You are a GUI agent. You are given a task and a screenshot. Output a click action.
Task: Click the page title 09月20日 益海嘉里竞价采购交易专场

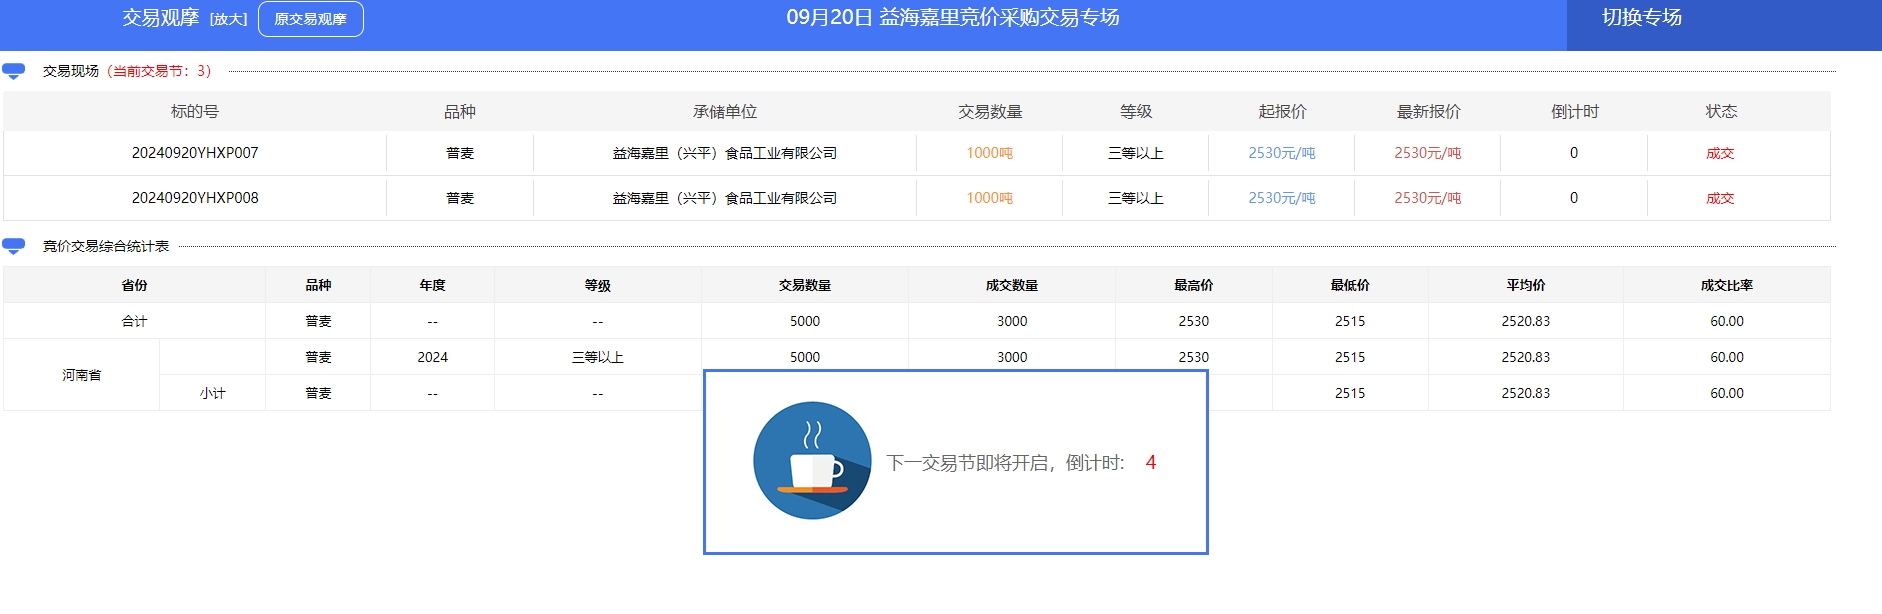[953, 17]
